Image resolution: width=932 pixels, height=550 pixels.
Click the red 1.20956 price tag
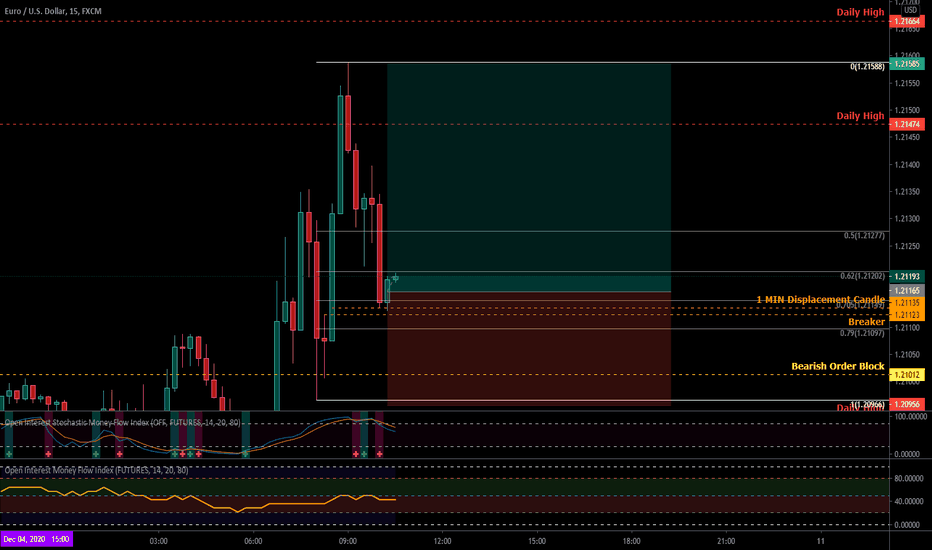pyautogui.click(x=907, y=404)
